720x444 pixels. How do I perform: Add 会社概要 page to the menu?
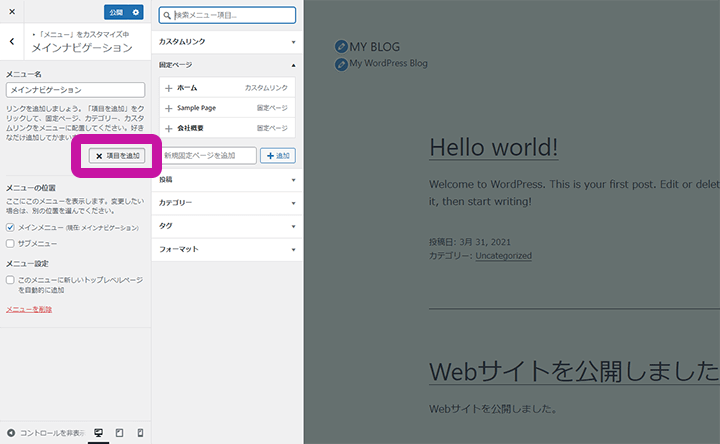click(x=169, y=128)
